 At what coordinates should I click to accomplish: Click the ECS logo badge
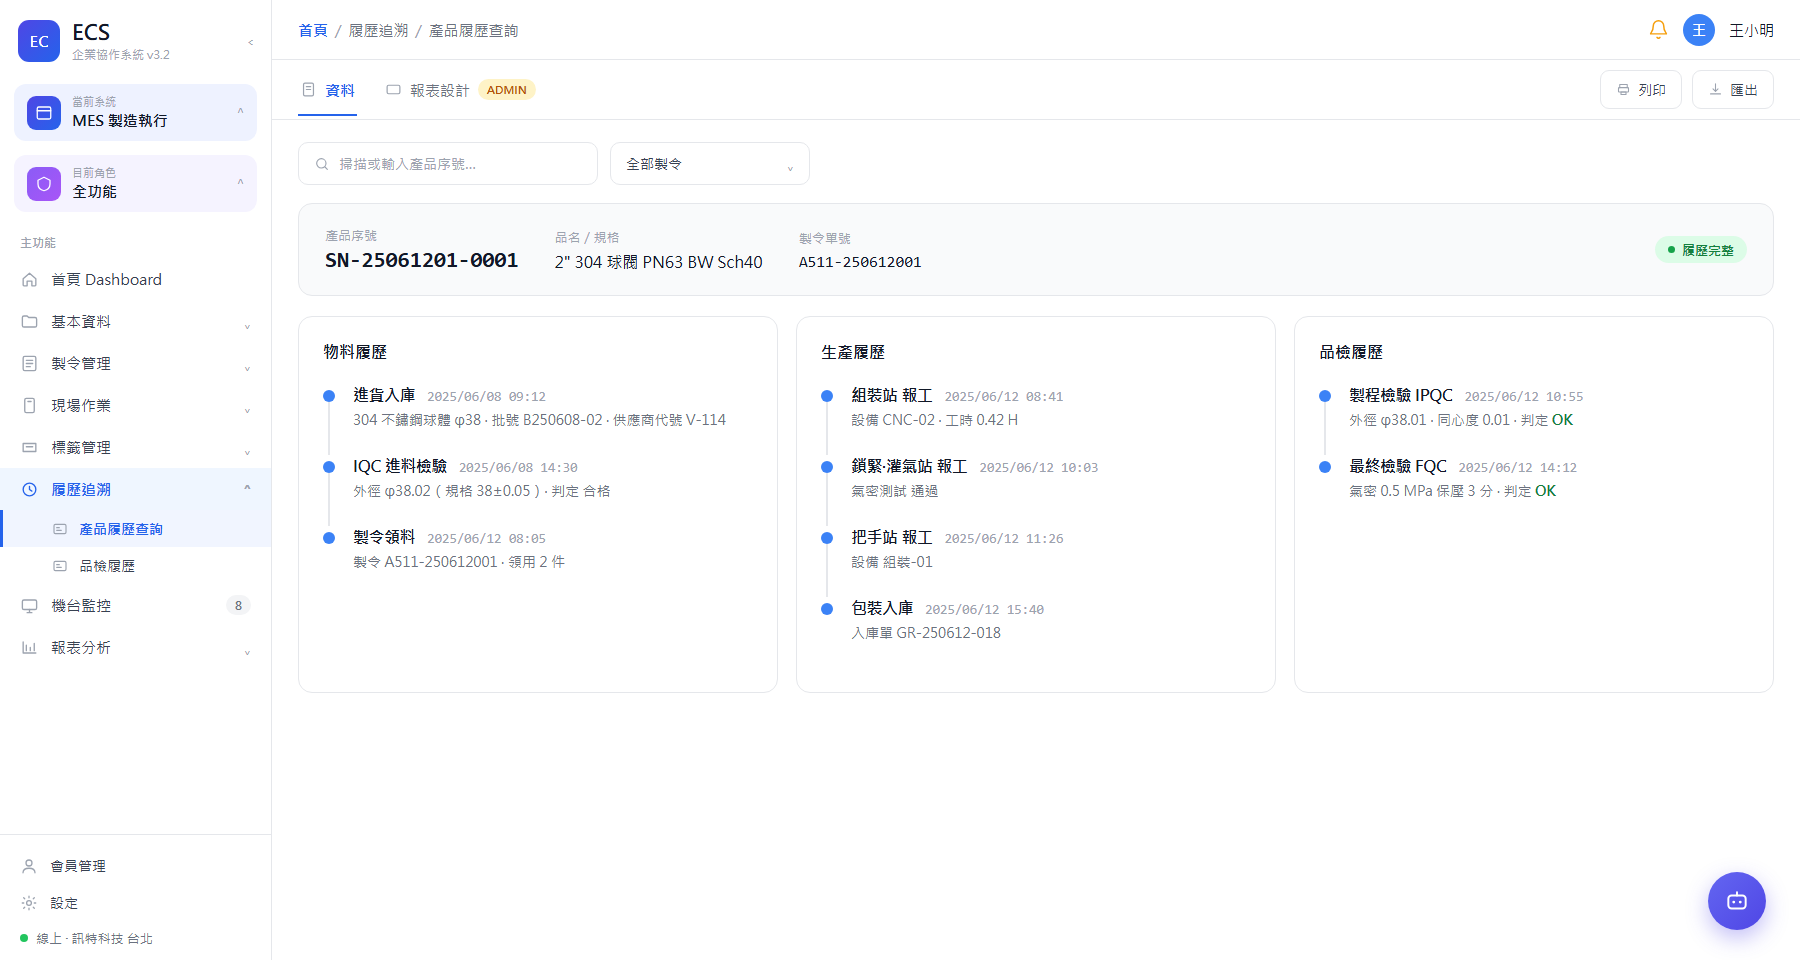click(39, 41)
